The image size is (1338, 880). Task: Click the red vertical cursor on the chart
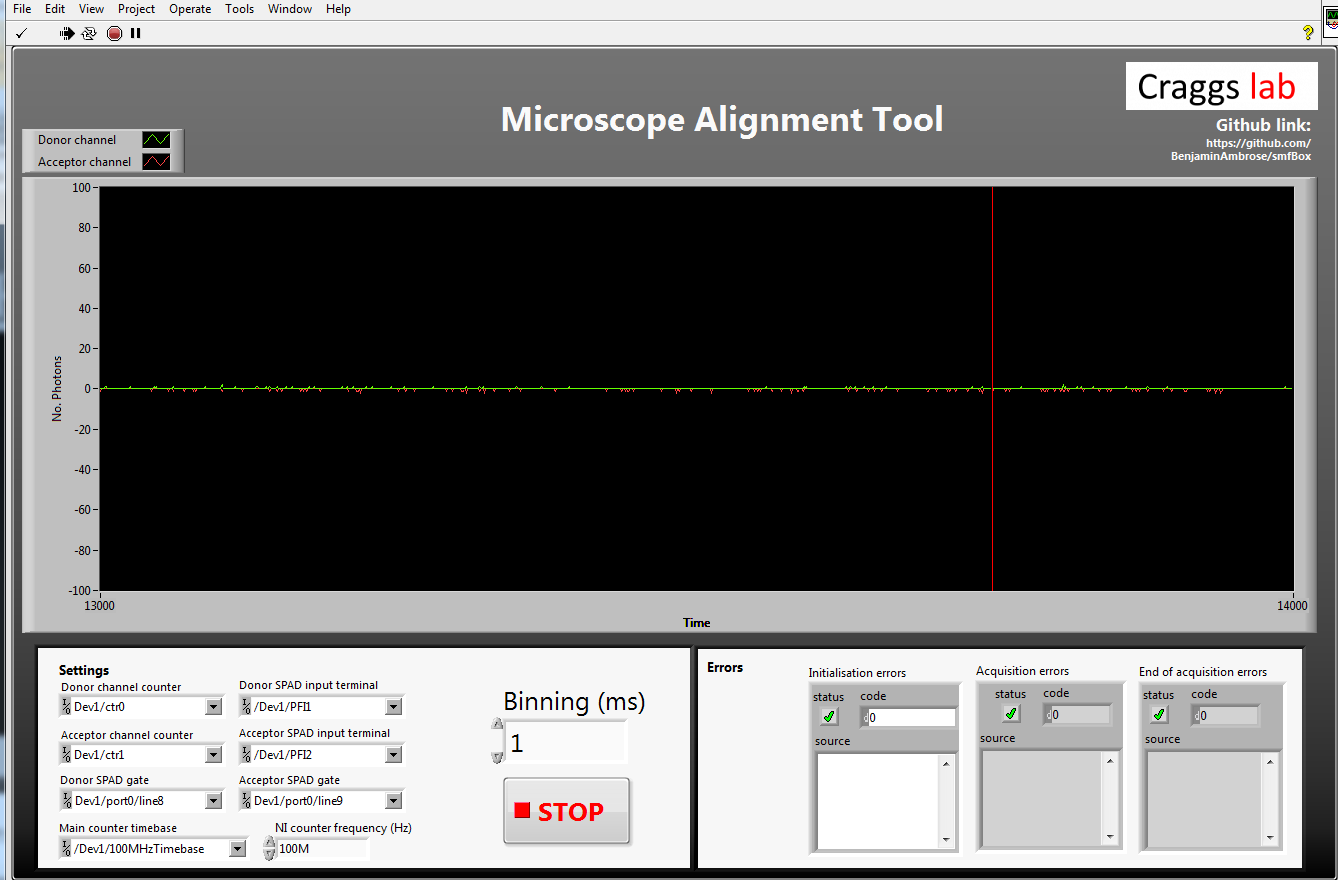coord(992,389)
